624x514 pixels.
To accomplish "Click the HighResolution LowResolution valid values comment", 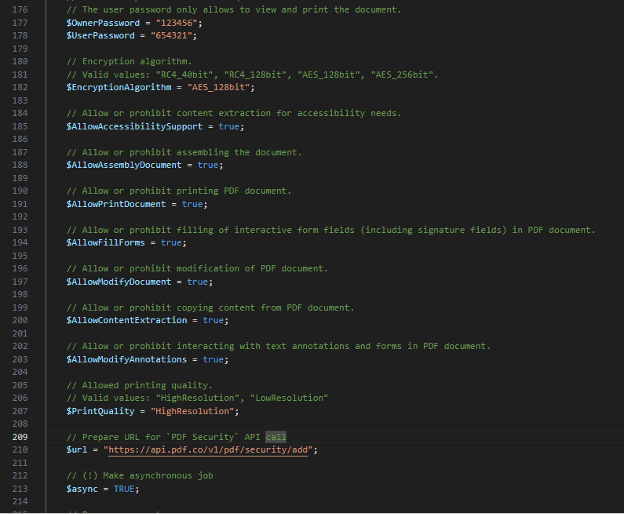I will (x=197, y=398).
